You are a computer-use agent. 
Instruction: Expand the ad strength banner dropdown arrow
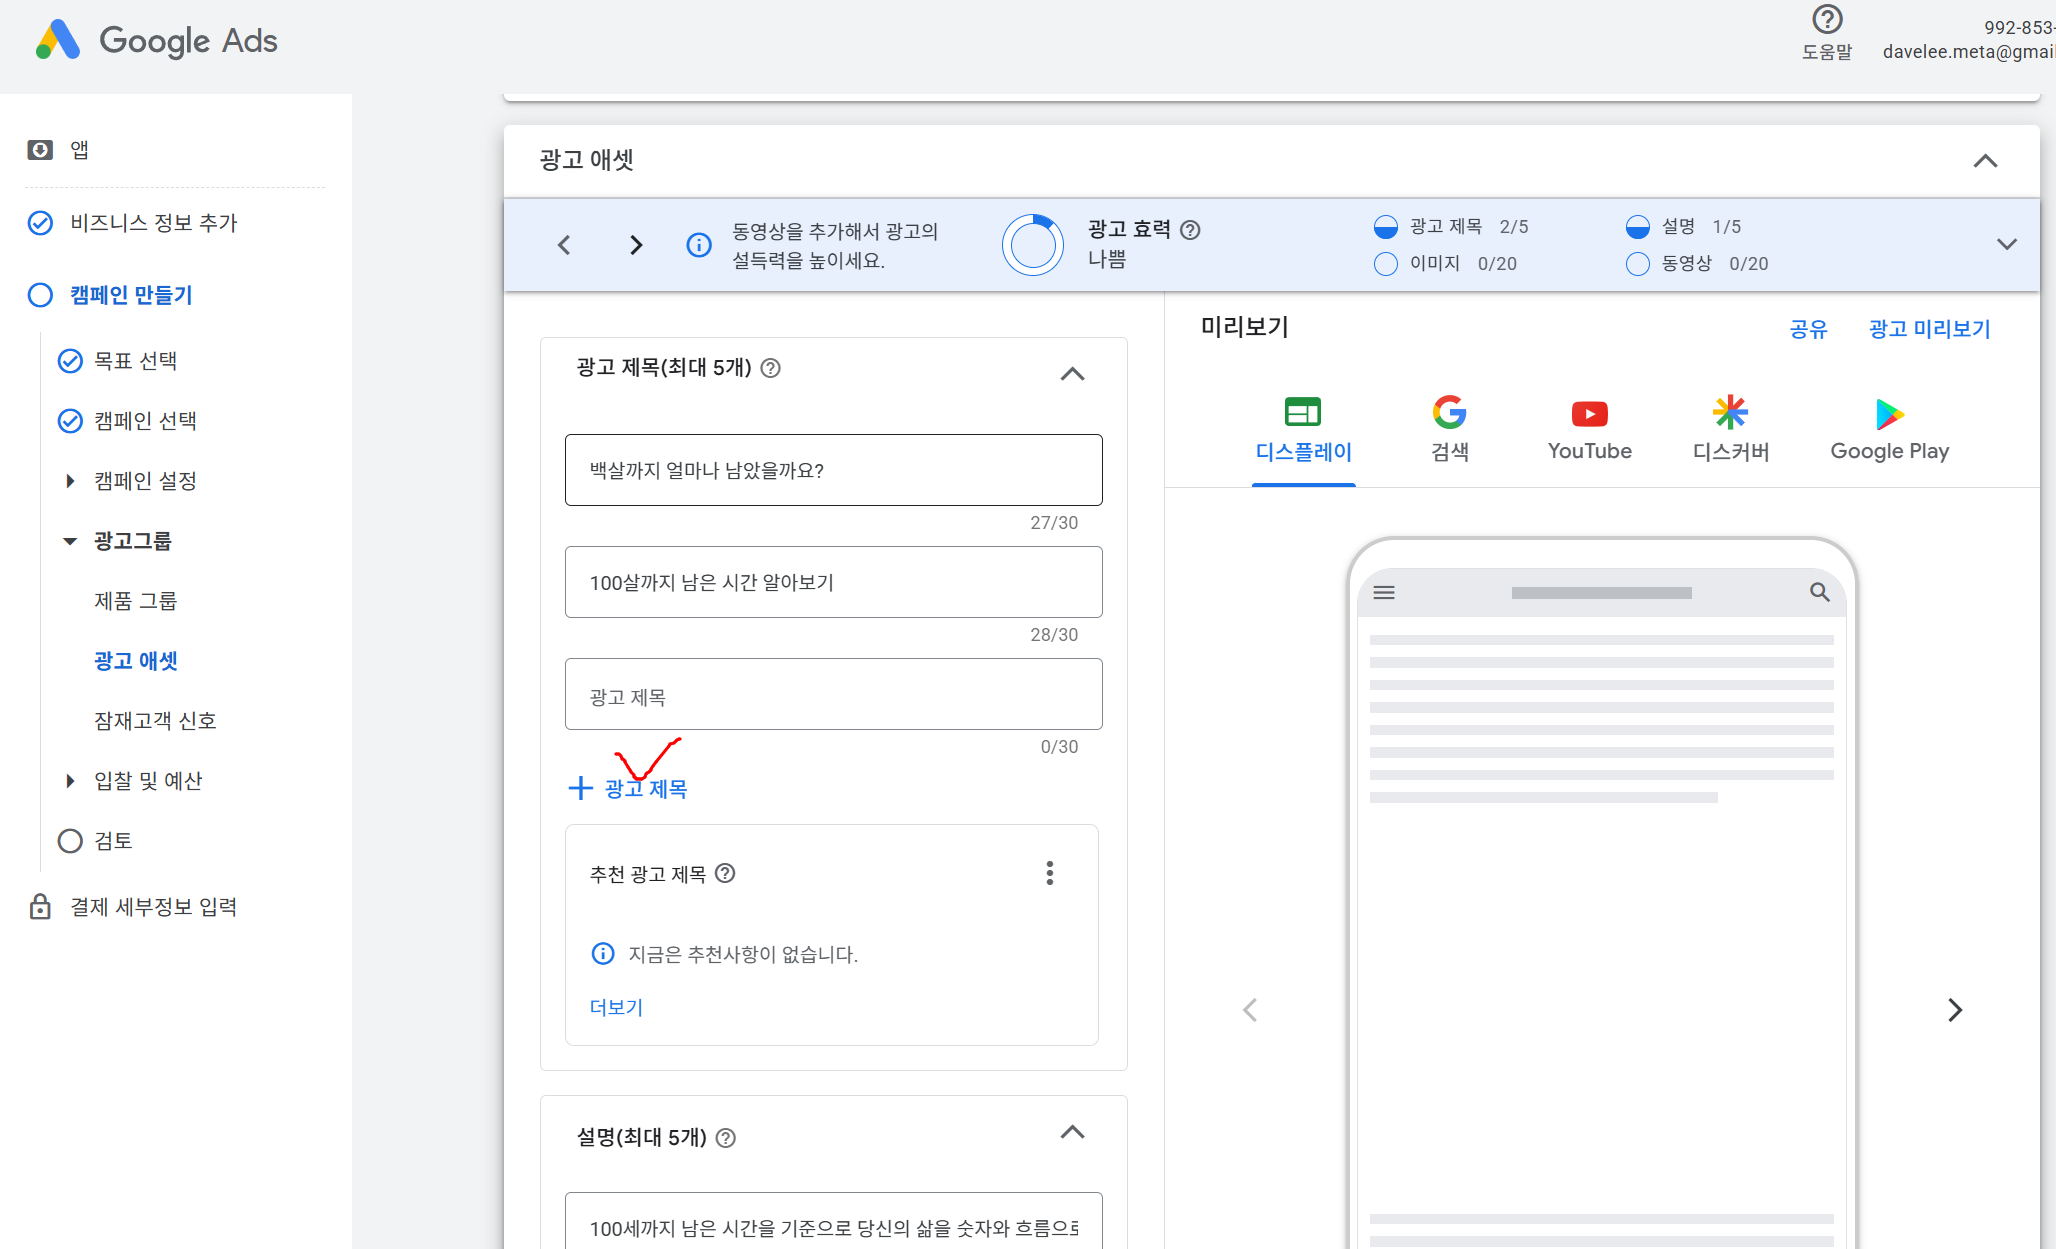click(x=2006, y=245)
